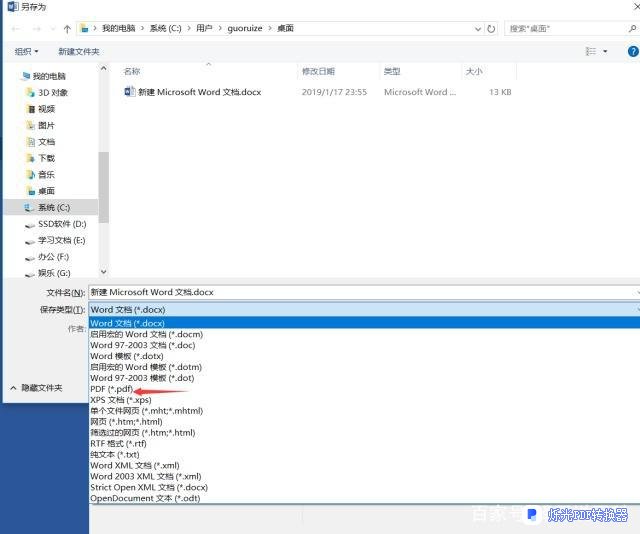The width and height of the screenshot is (640, 534).
Task: Select 下载 folder in the sidebar
Action: [46, 158]
